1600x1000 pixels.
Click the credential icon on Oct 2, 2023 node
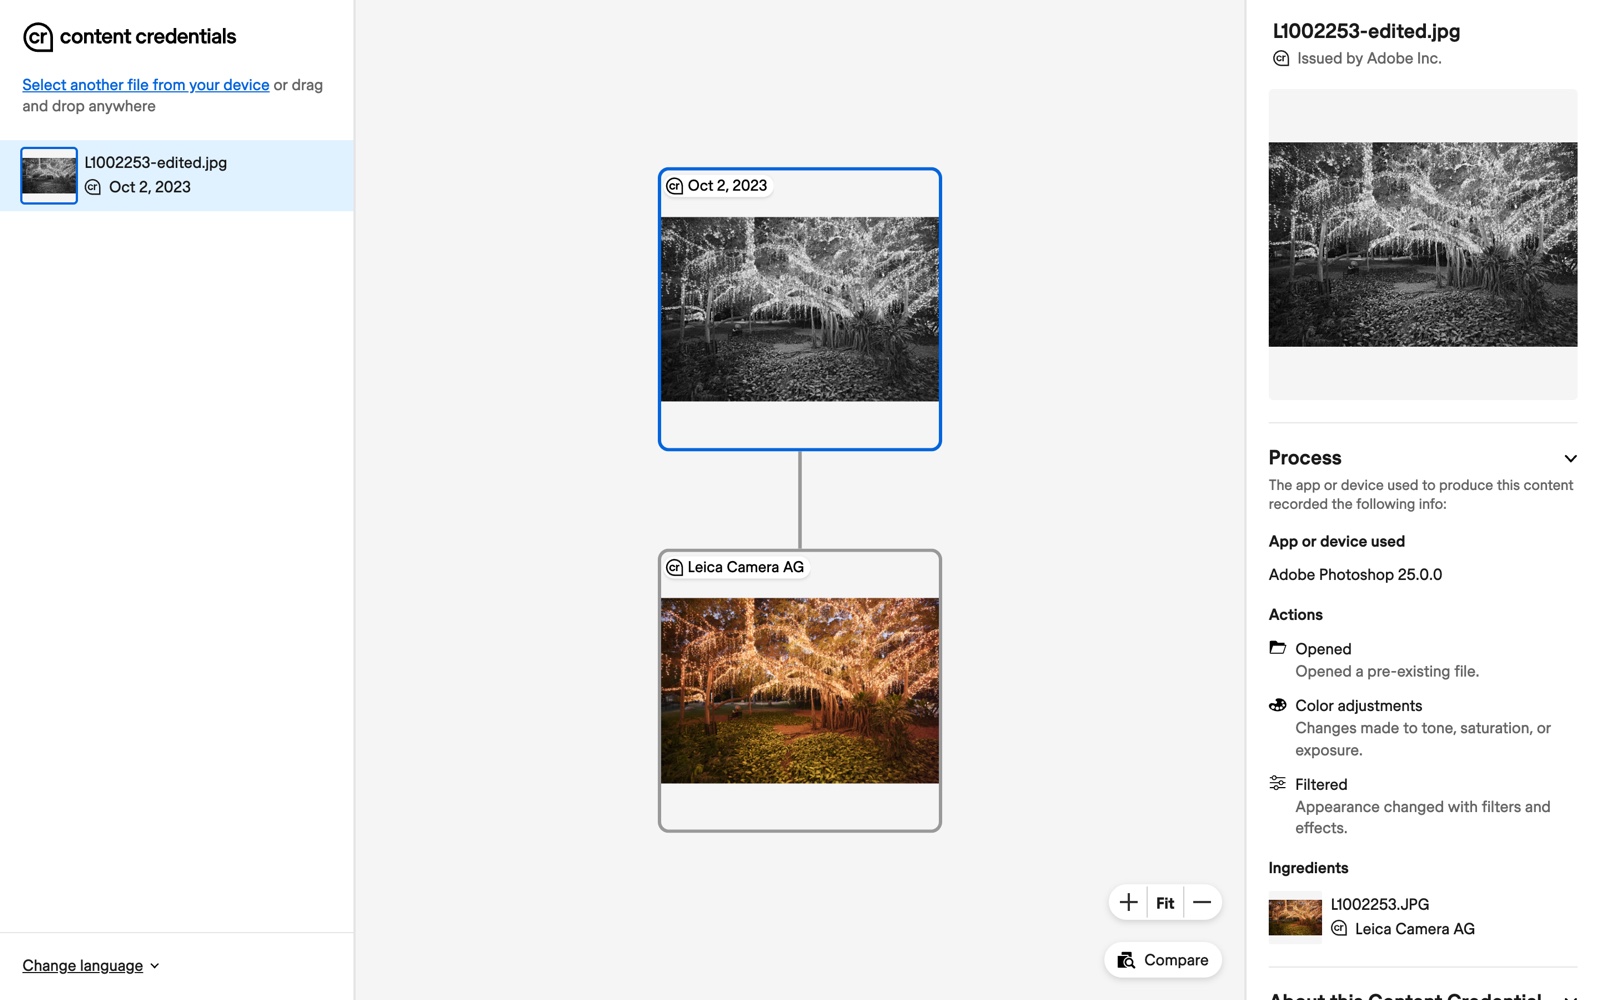(675, 186)
